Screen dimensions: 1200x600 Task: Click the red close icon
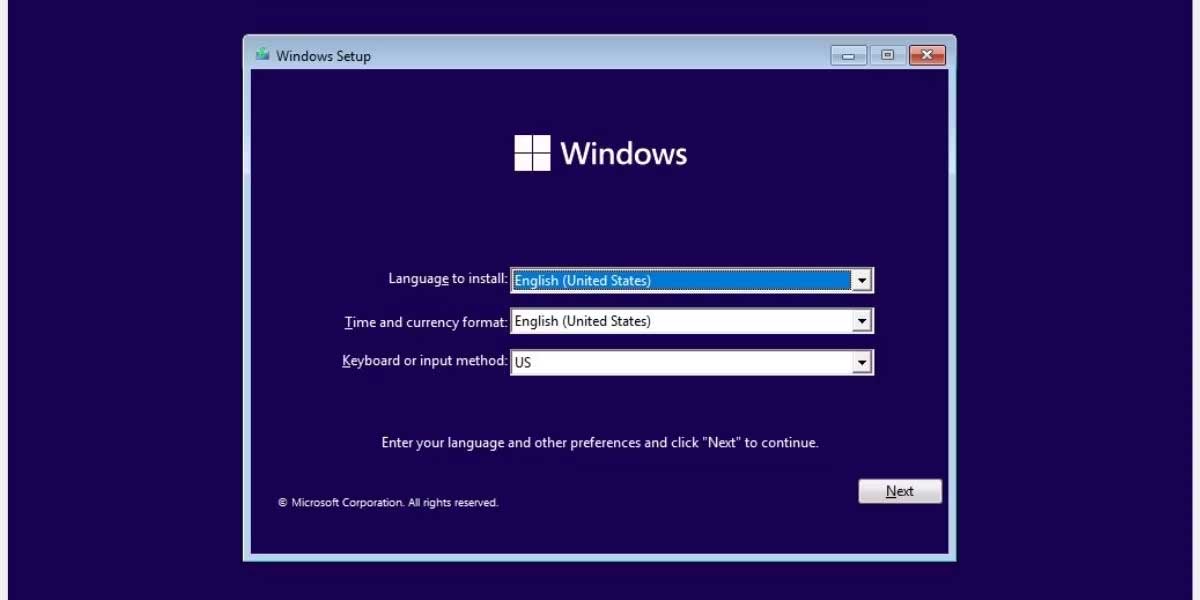pyautogui.click(x=925, y=55)
